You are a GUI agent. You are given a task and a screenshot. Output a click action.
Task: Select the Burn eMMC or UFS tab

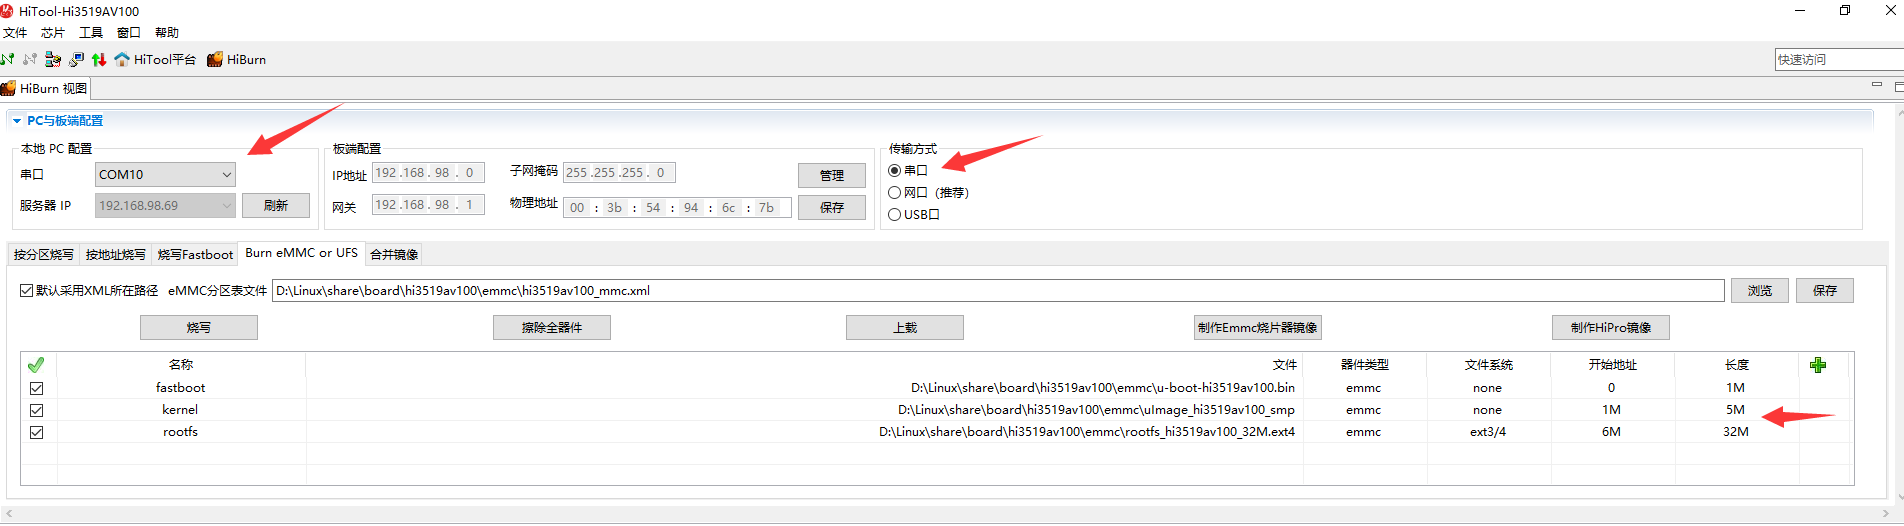click(301, 253)
